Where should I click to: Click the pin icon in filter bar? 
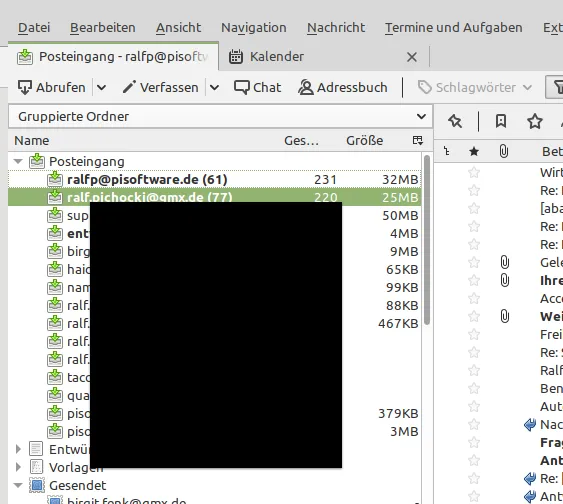(x=455, y=121)
